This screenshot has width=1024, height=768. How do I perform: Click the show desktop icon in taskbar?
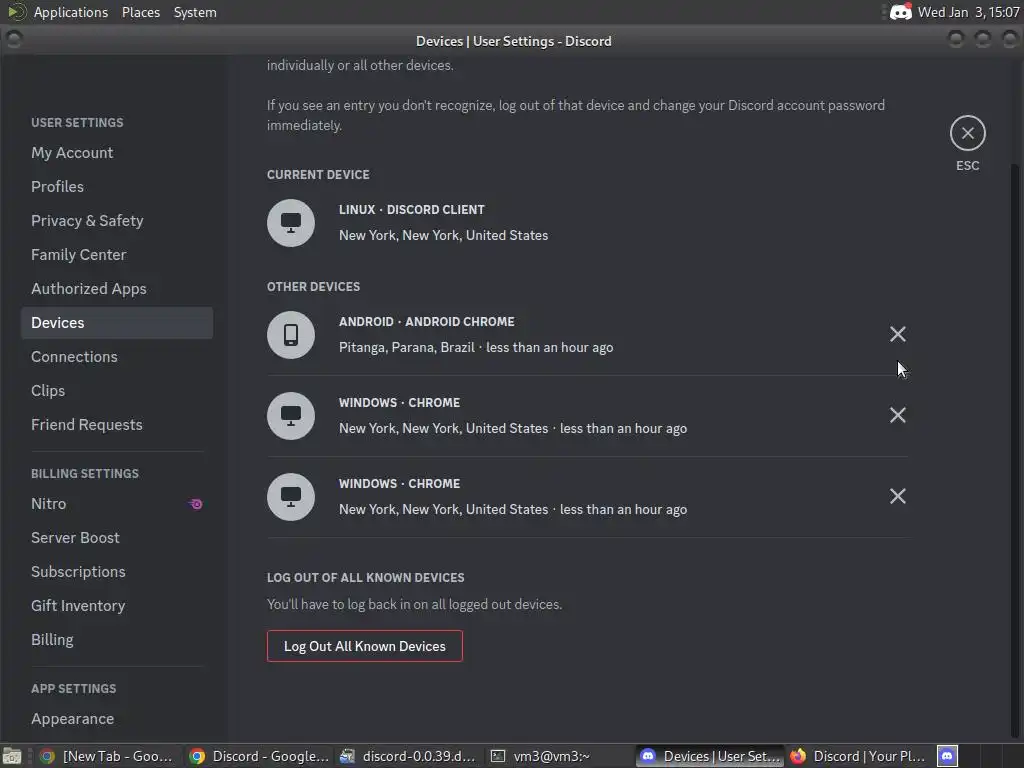(12, 756)
